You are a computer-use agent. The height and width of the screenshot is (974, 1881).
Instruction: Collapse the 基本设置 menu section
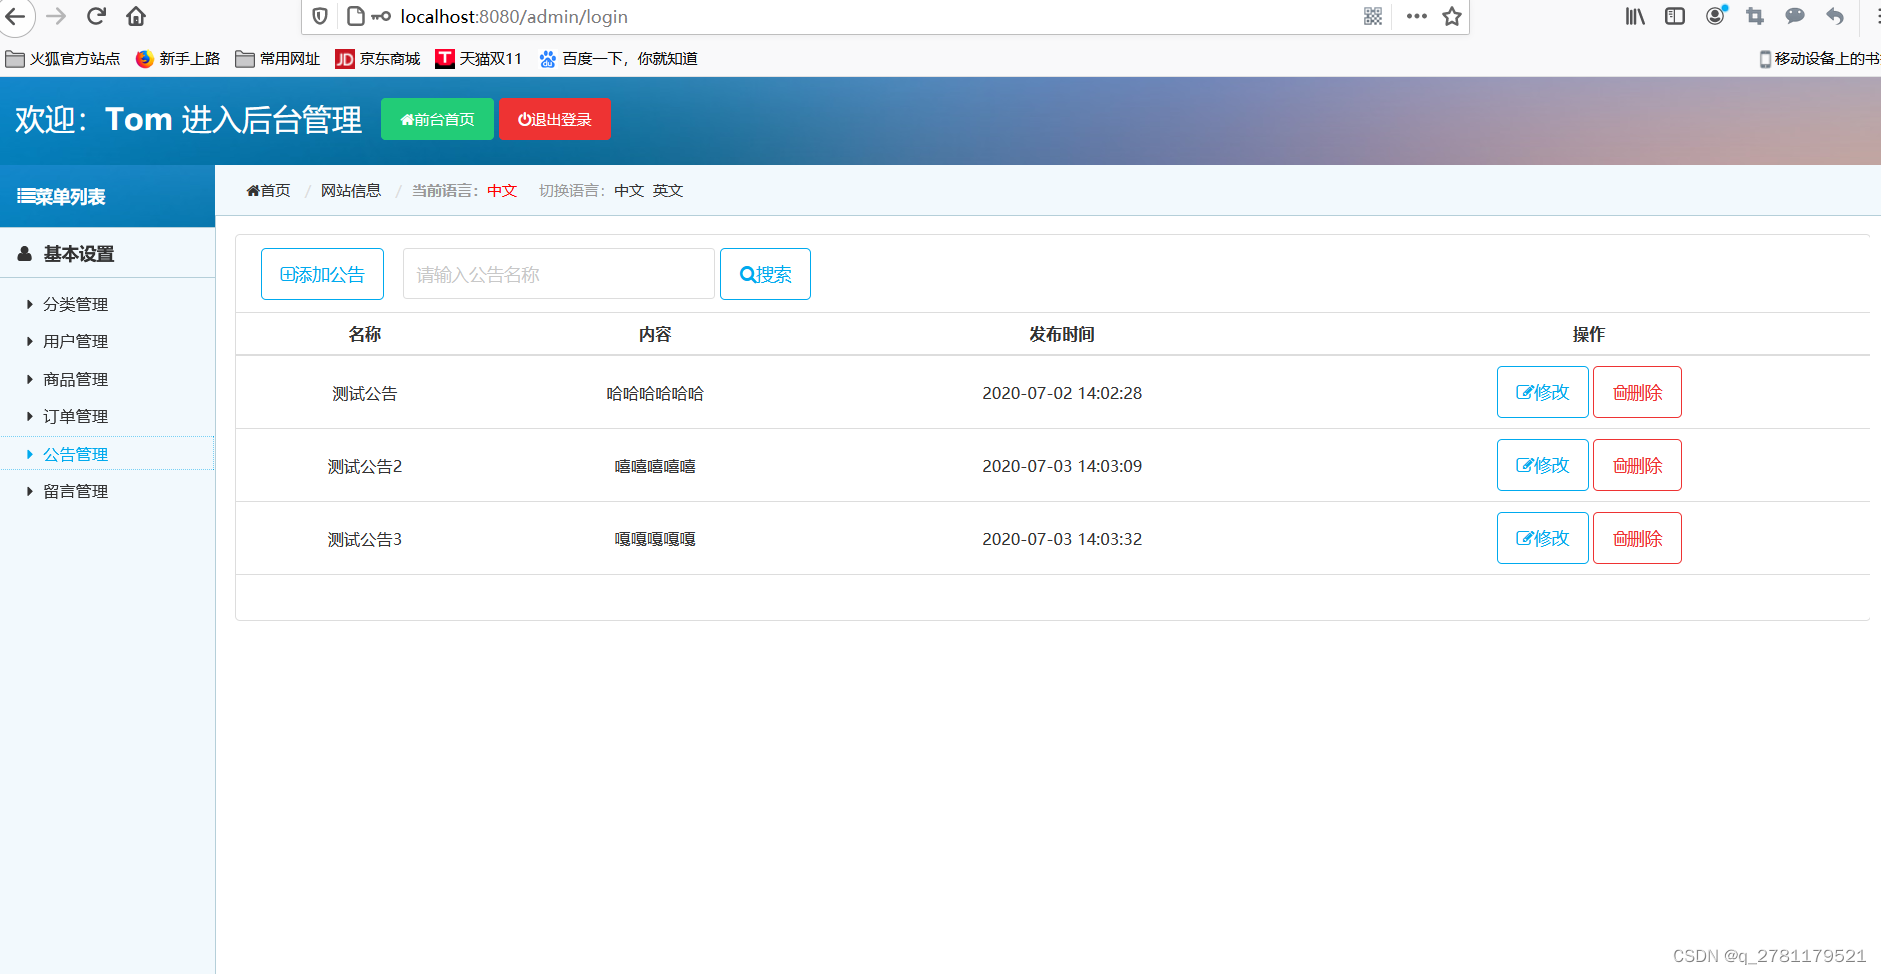point(107,254)
